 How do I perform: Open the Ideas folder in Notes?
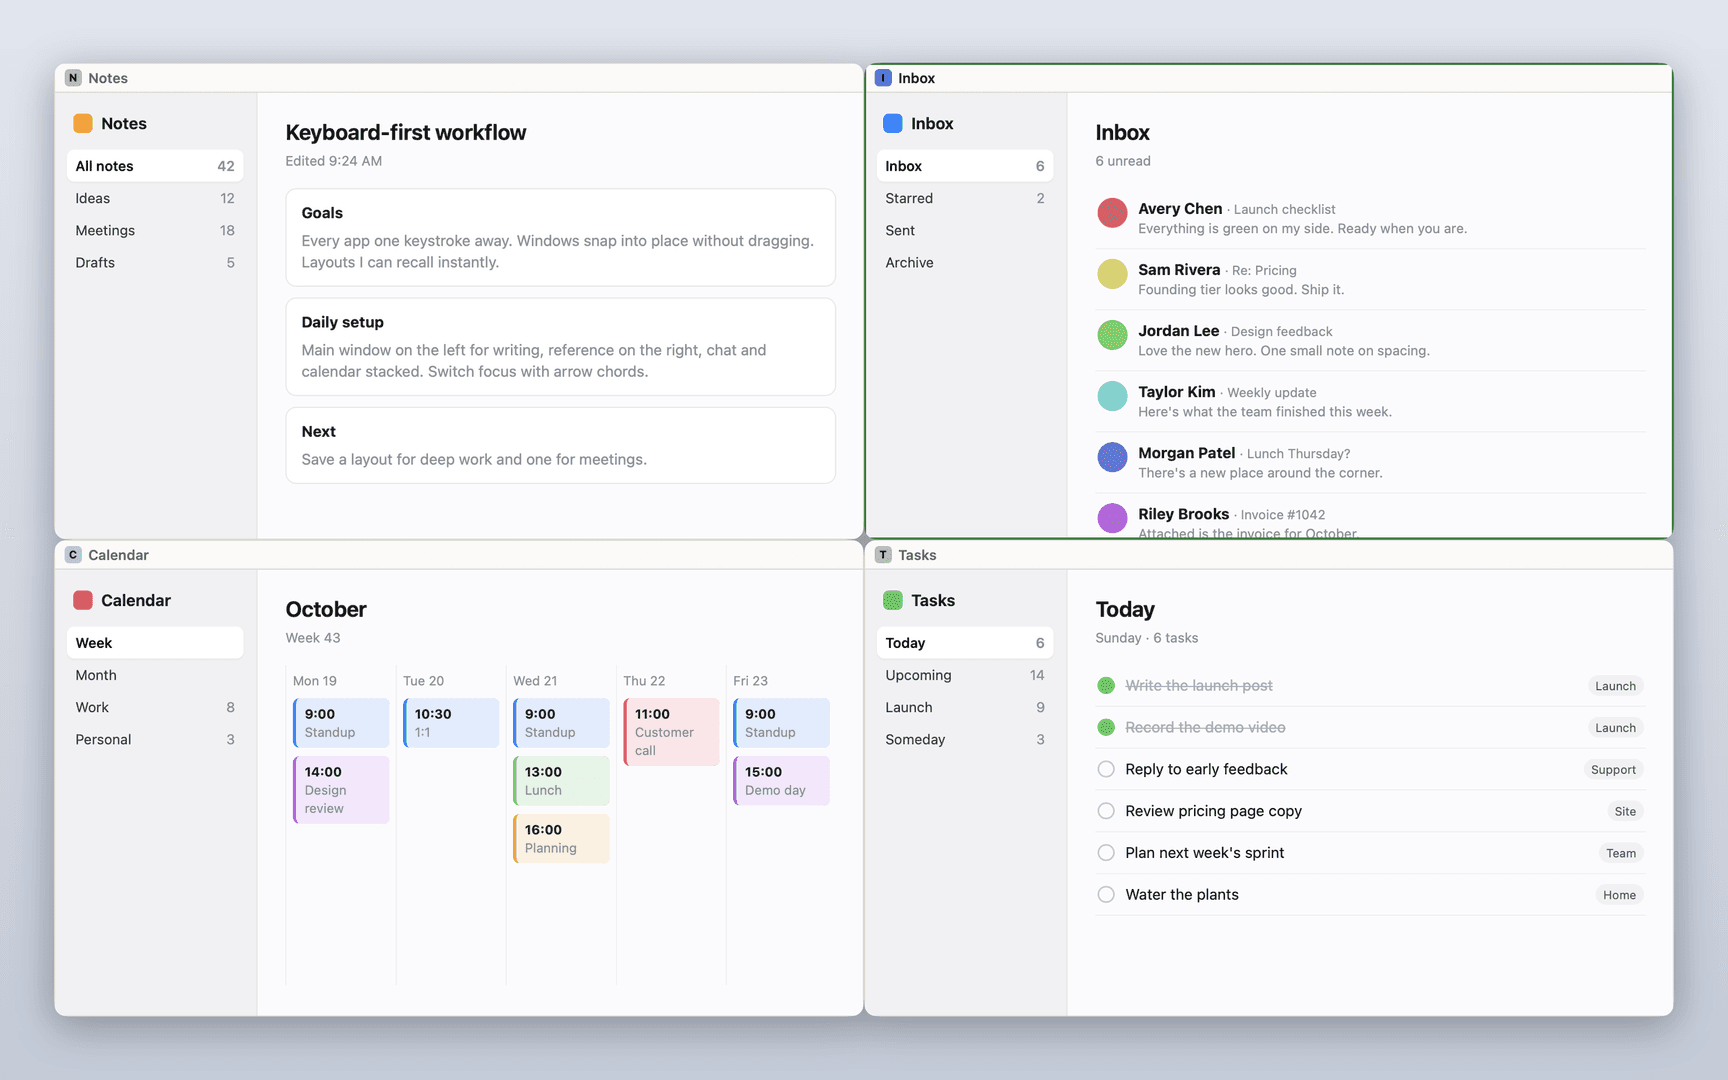click(x=155, y=198)
